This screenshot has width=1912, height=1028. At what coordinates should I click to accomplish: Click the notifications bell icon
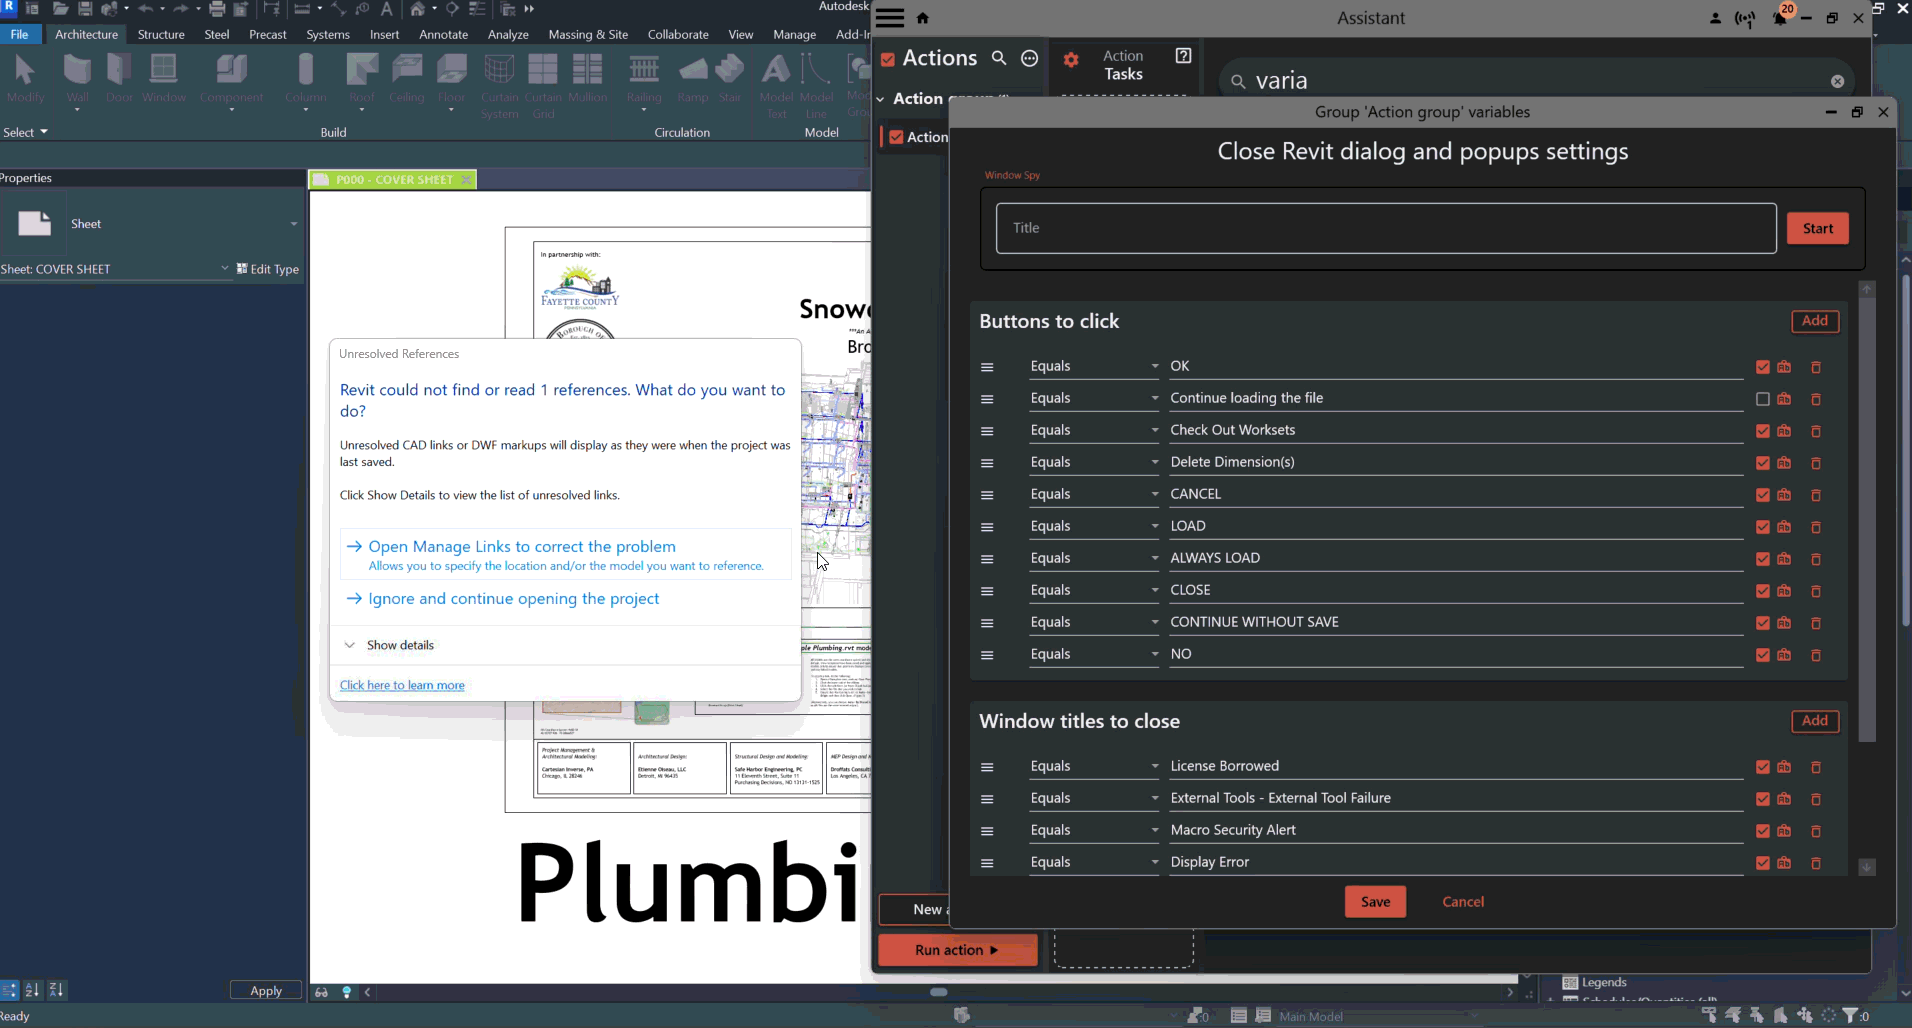click(x=1779, y=19)
